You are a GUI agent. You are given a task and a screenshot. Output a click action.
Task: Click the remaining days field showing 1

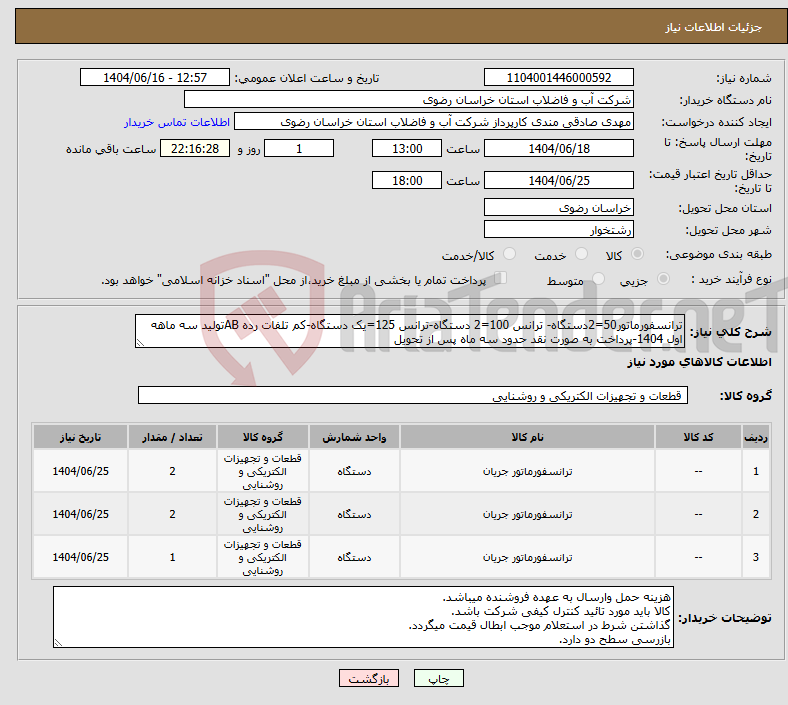point(299,149)
